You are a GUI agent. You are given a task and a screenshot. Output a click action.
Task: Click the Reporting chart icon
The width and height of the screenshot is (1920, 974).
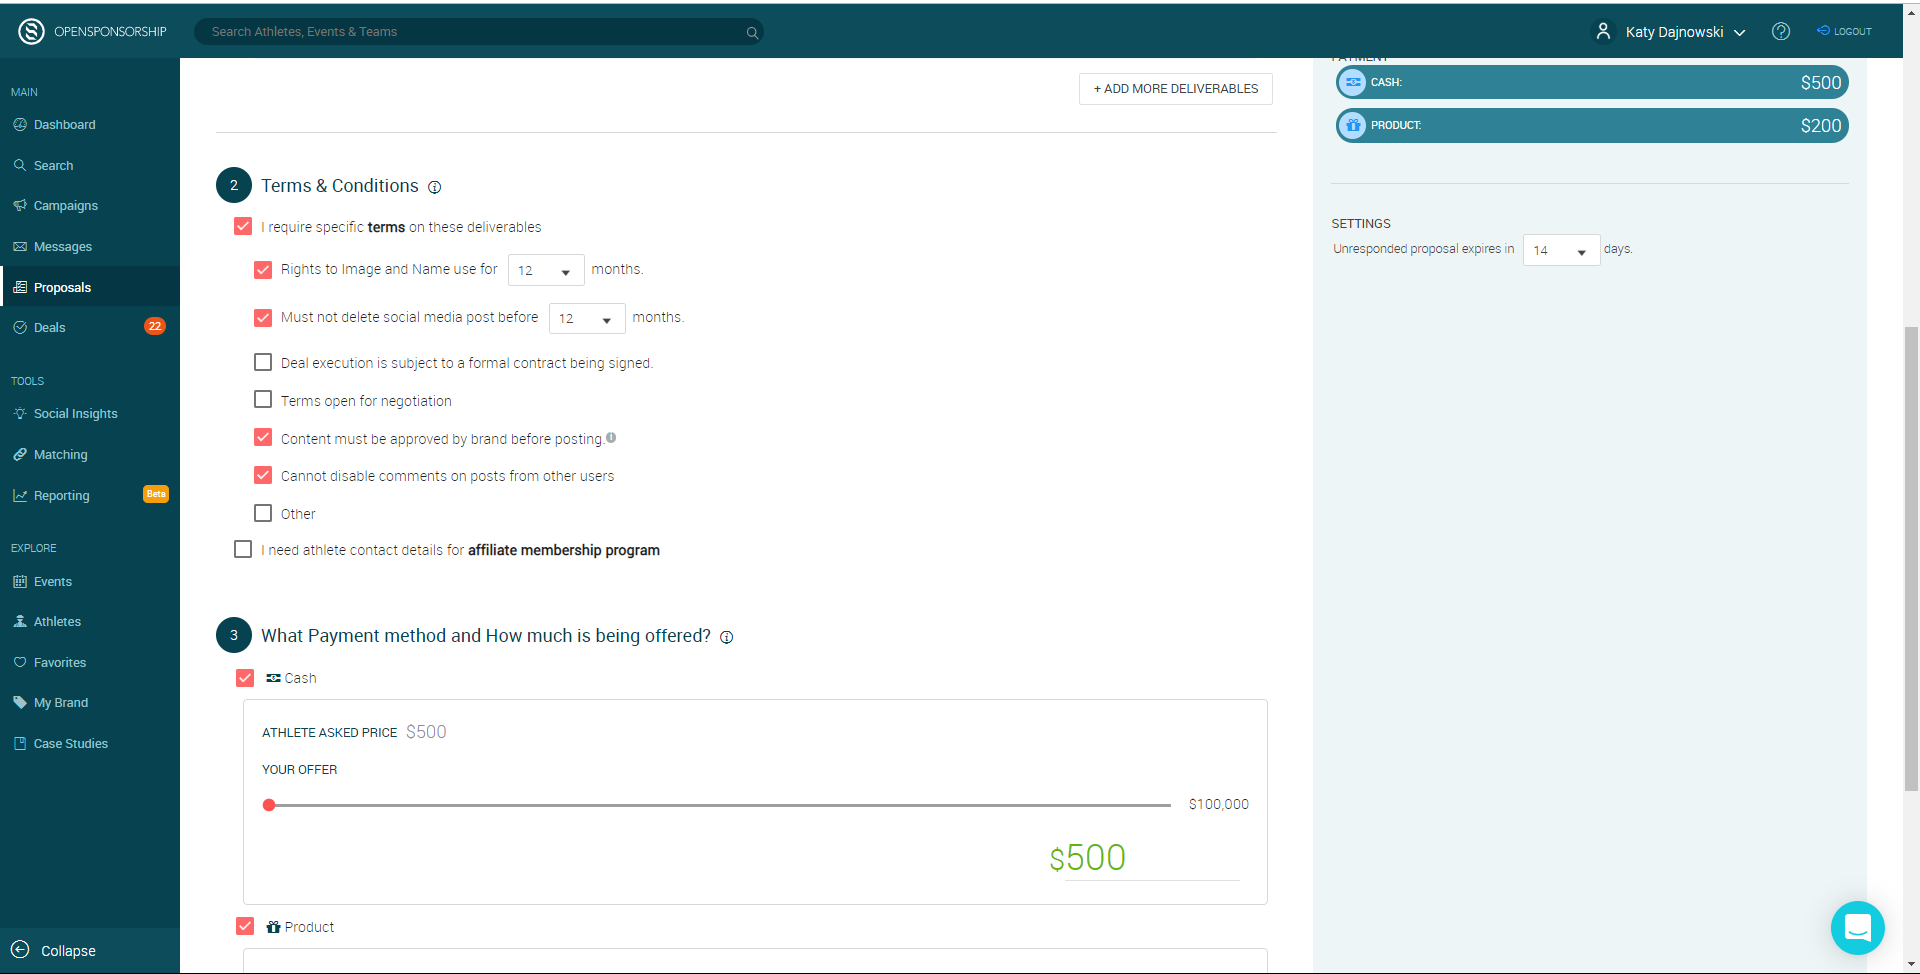click(x=20, y=495)
